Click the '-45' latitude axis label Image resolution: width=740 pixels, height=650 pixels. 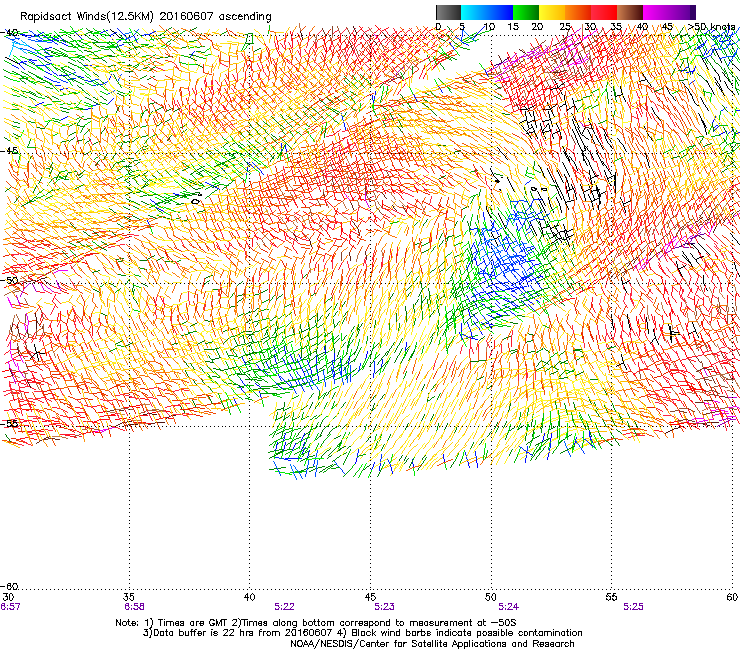(9, 151)
